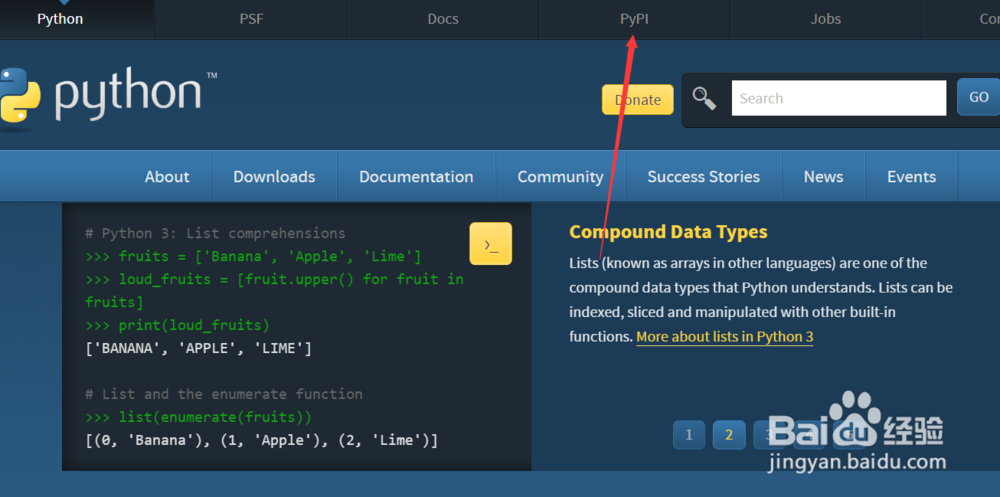Expand the Documentation menu
The height and width of the screenshot is (497, 1000).
click(x=416, y=177)
